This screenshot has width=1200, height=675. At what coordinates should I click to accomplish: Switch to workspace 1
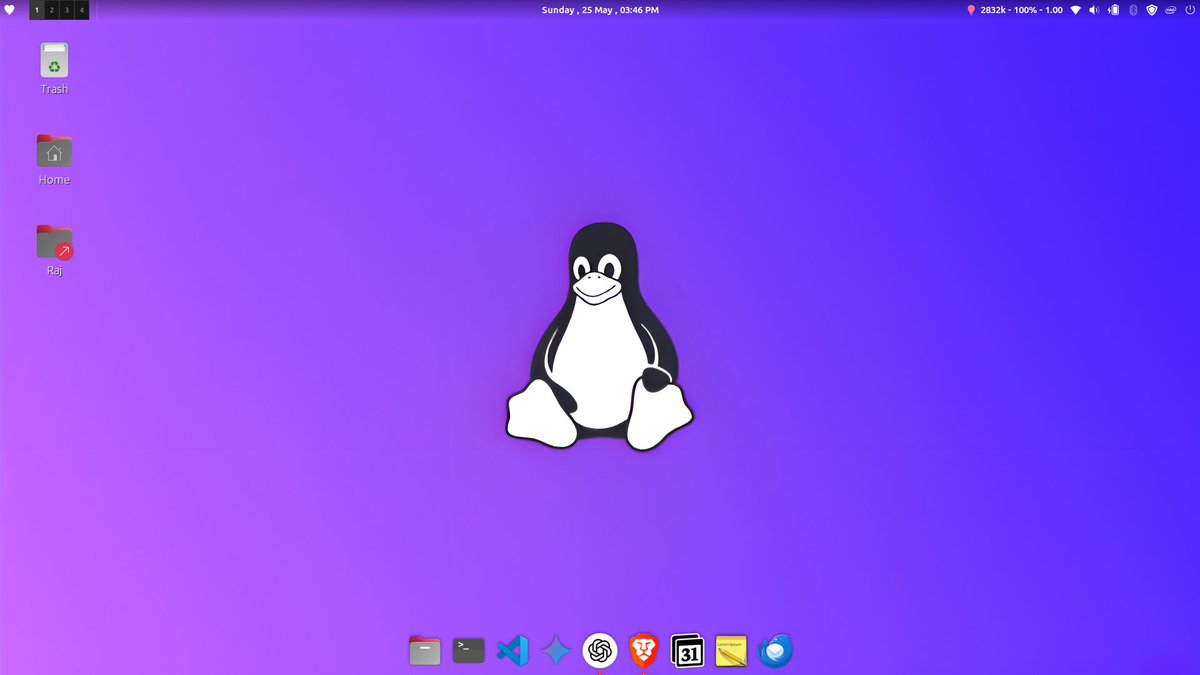(x=37, y=10)
